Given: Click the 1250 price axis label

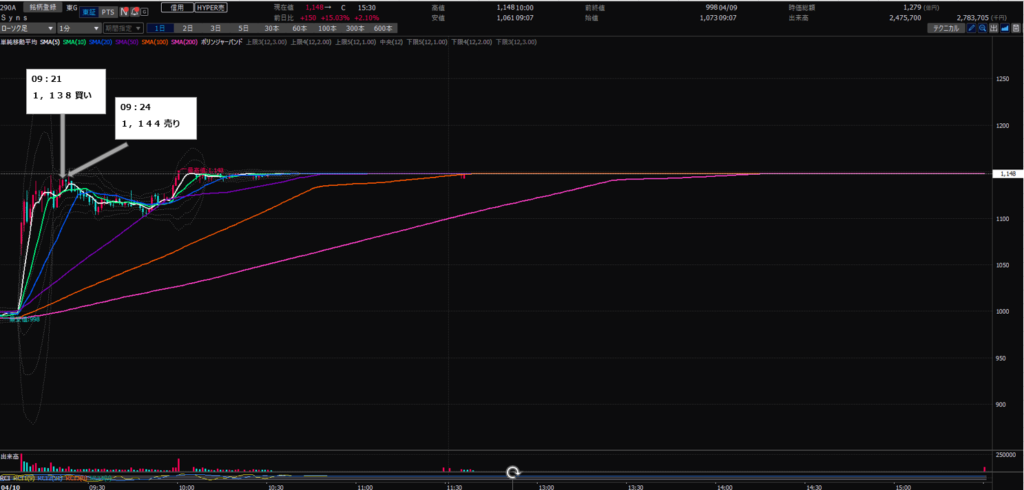Looking at the screenshot, I should click(1002, 79).
